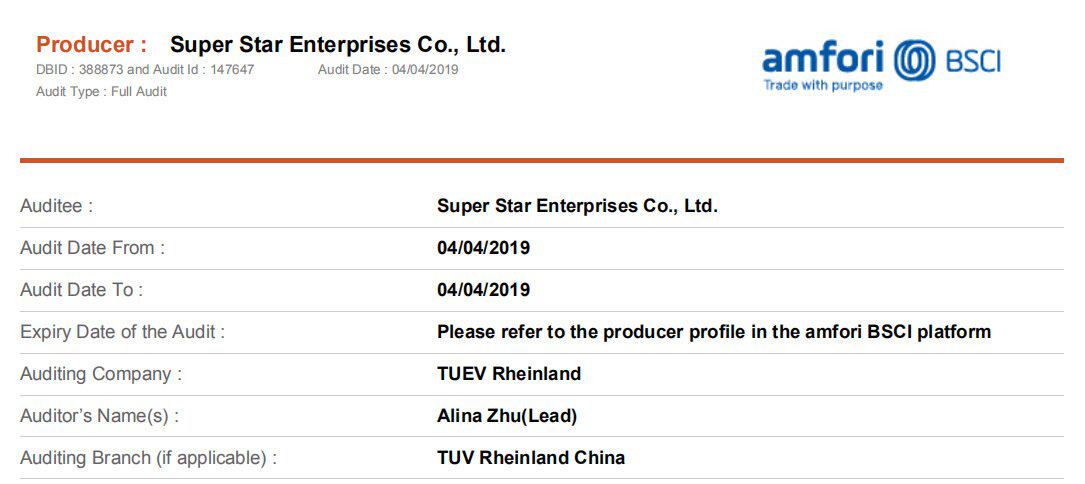Click the header Audit Date text
This screenshot has width=1085, height=484.
[x=388, y=70]
